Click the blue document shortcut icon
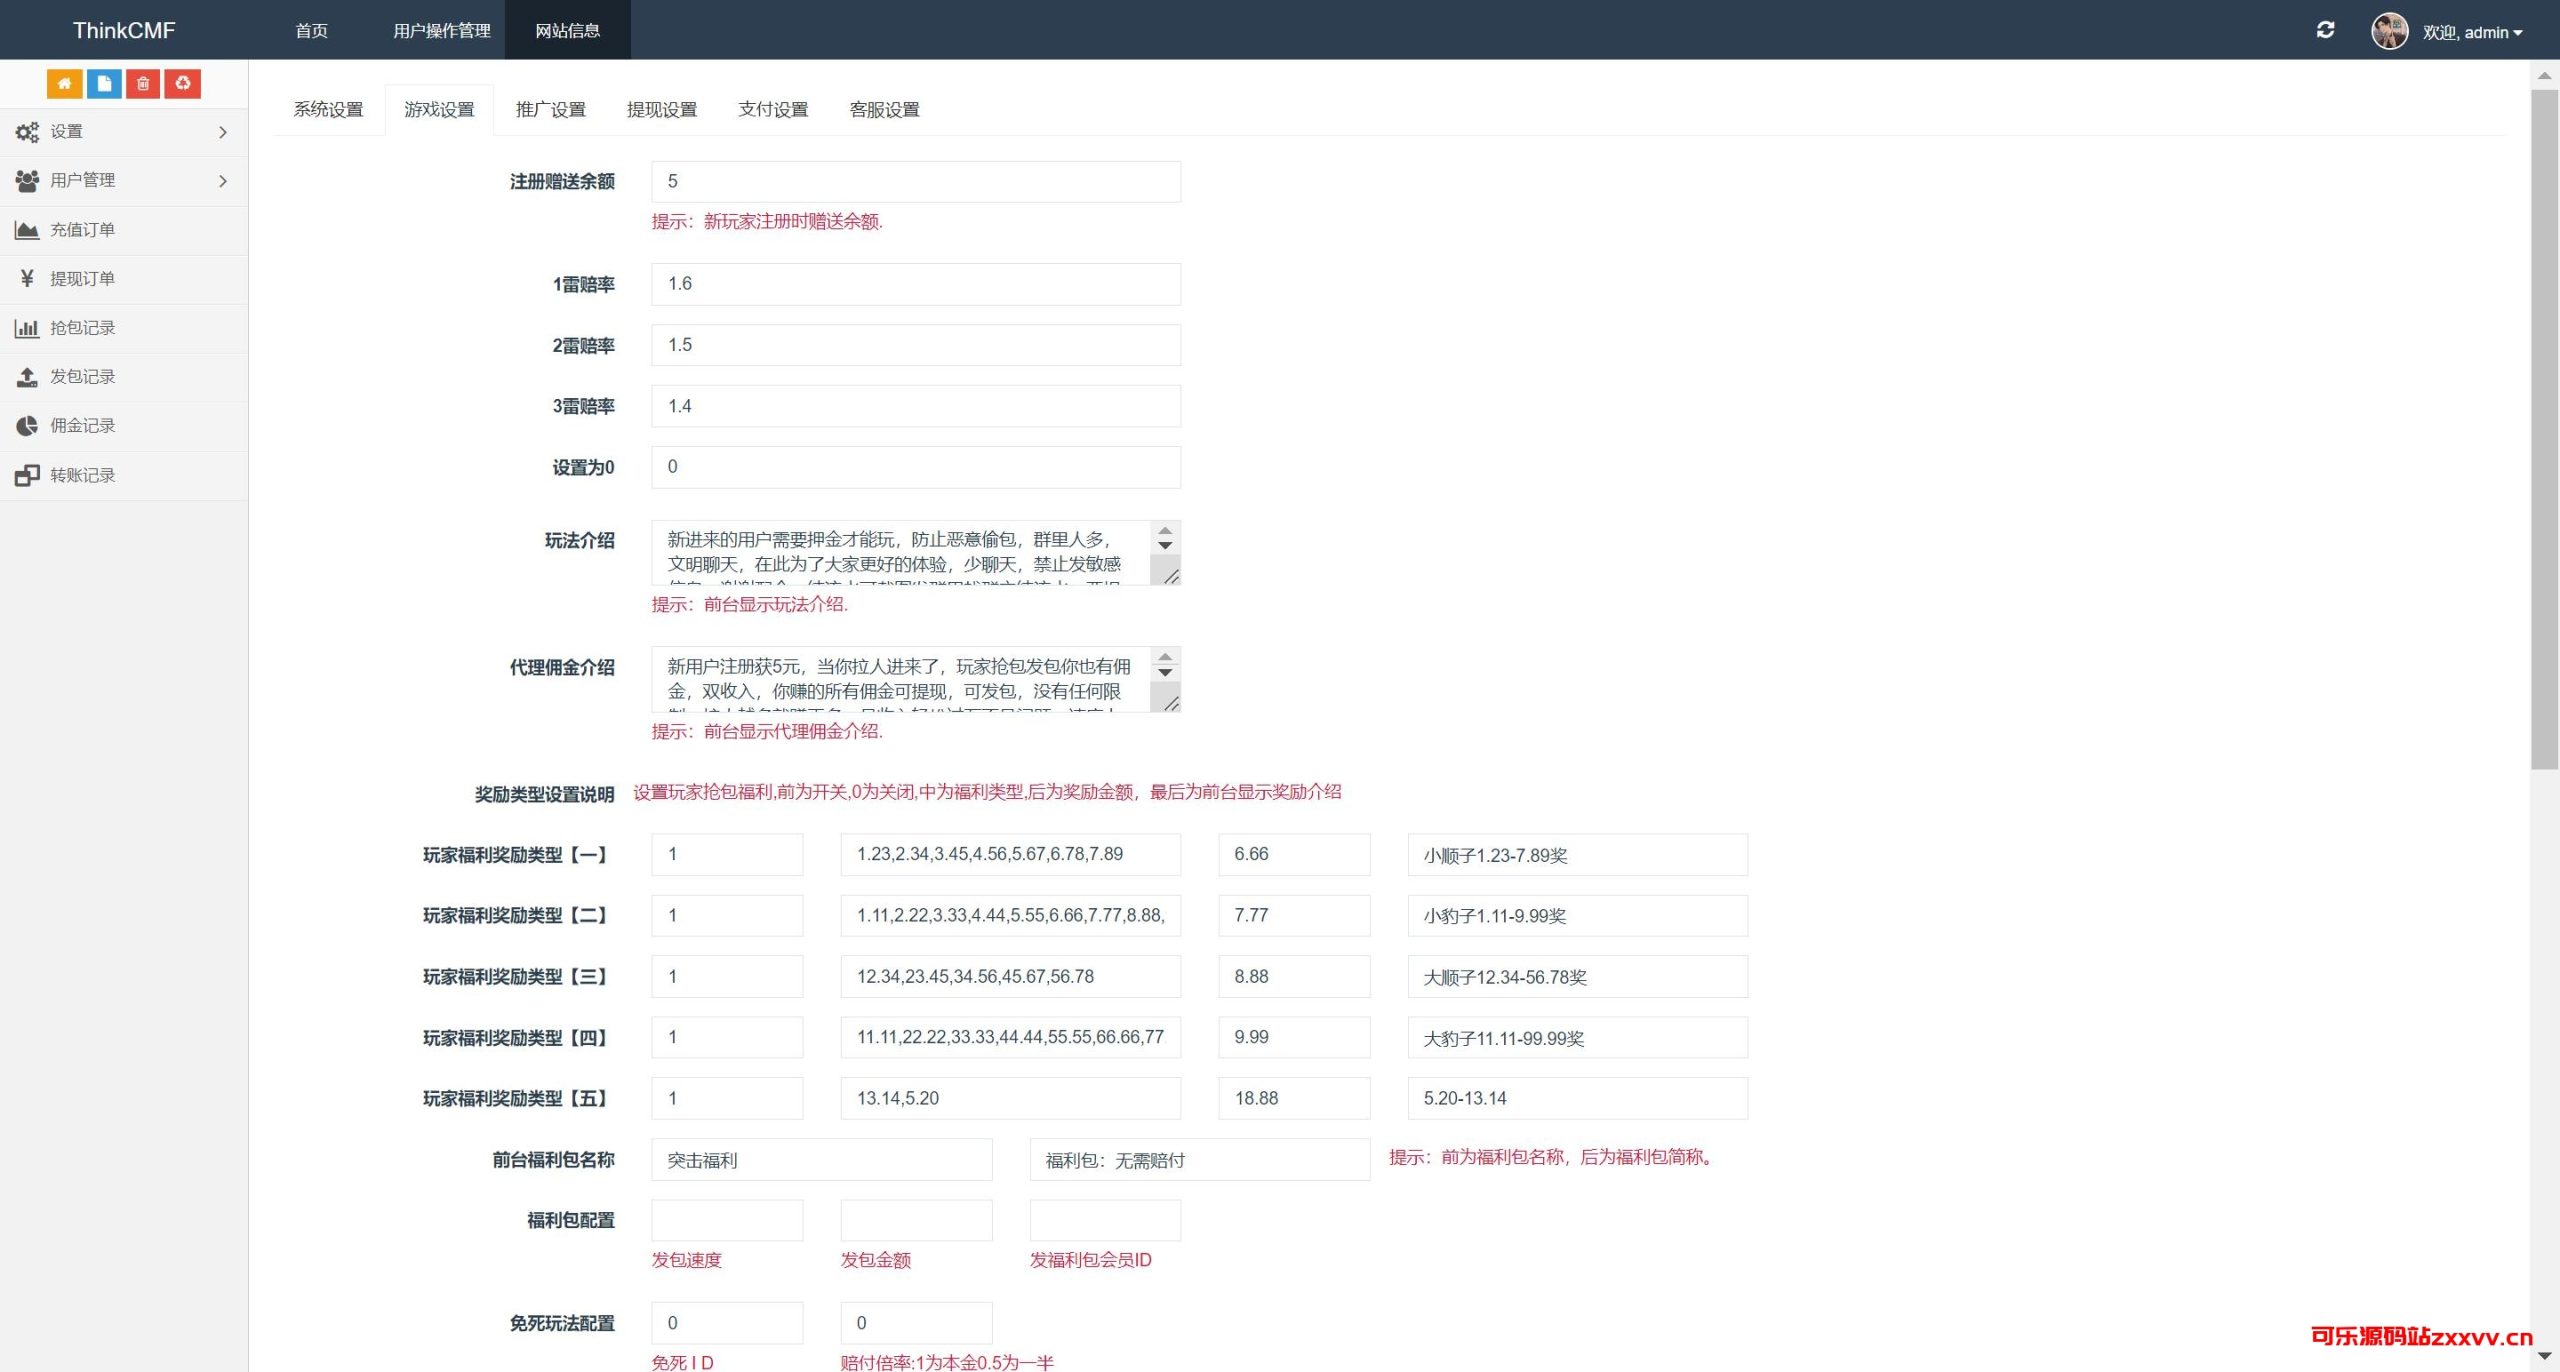Image resolution: width=2560 pixels, height=1372 pixels. 104,83
